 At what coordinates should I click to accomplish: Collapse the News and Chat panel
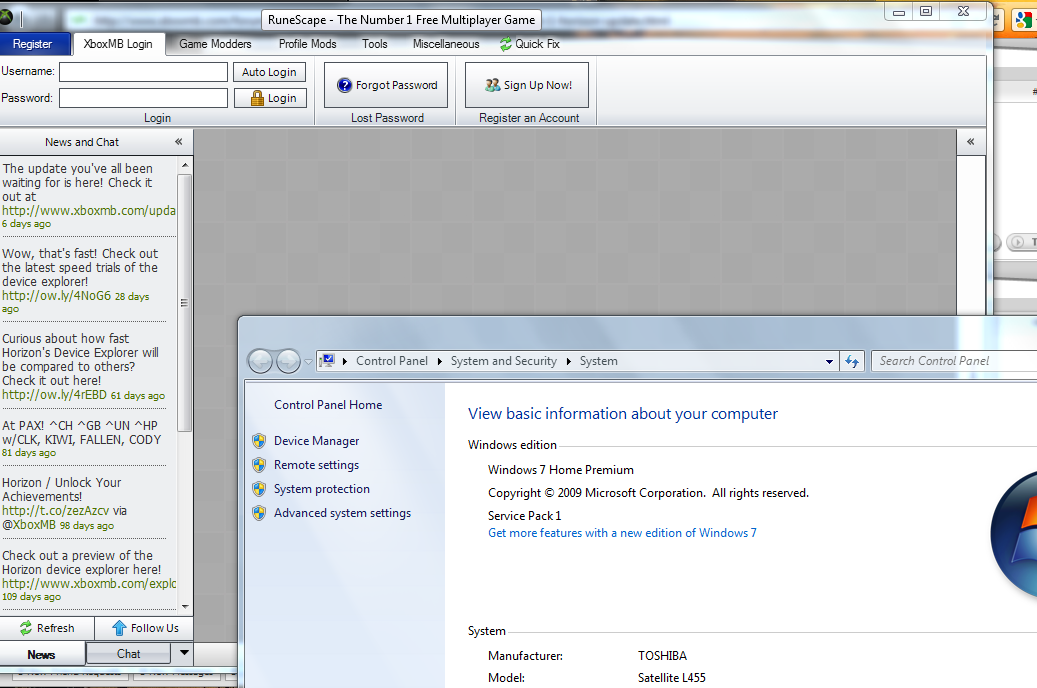[178, 142]
